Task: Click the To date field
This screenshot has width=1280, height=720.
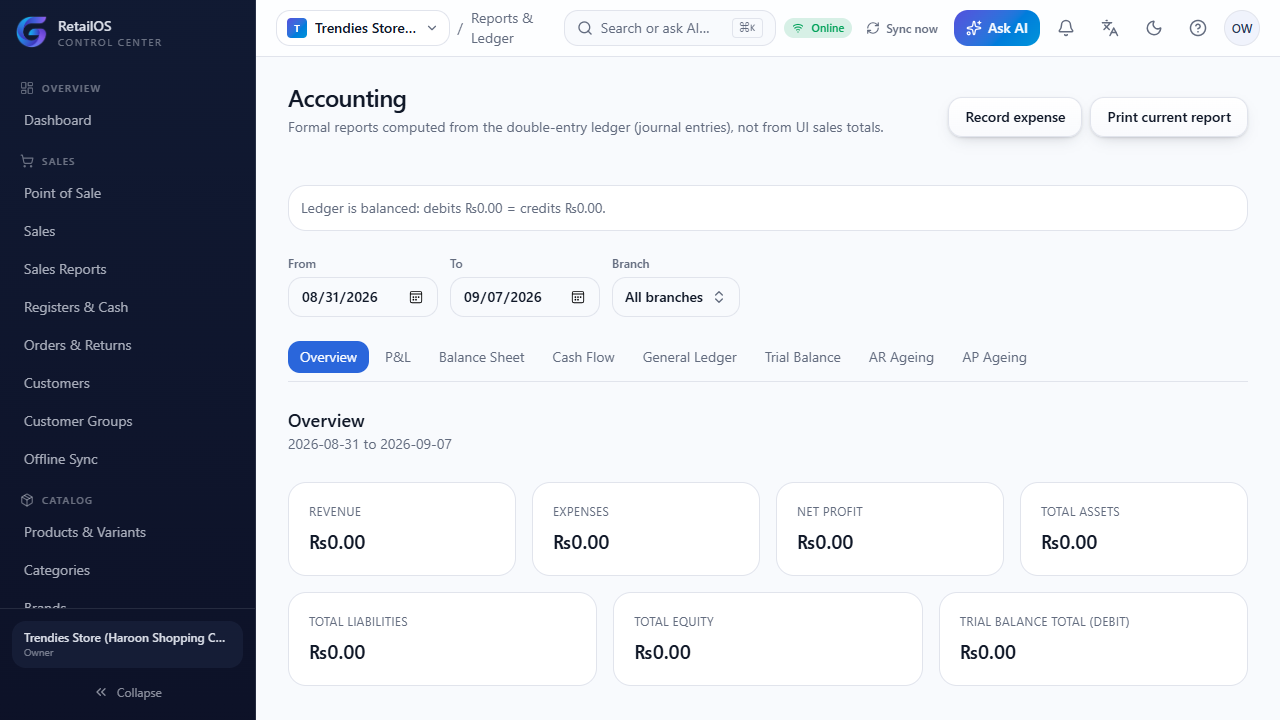Action: coord(525,297)
